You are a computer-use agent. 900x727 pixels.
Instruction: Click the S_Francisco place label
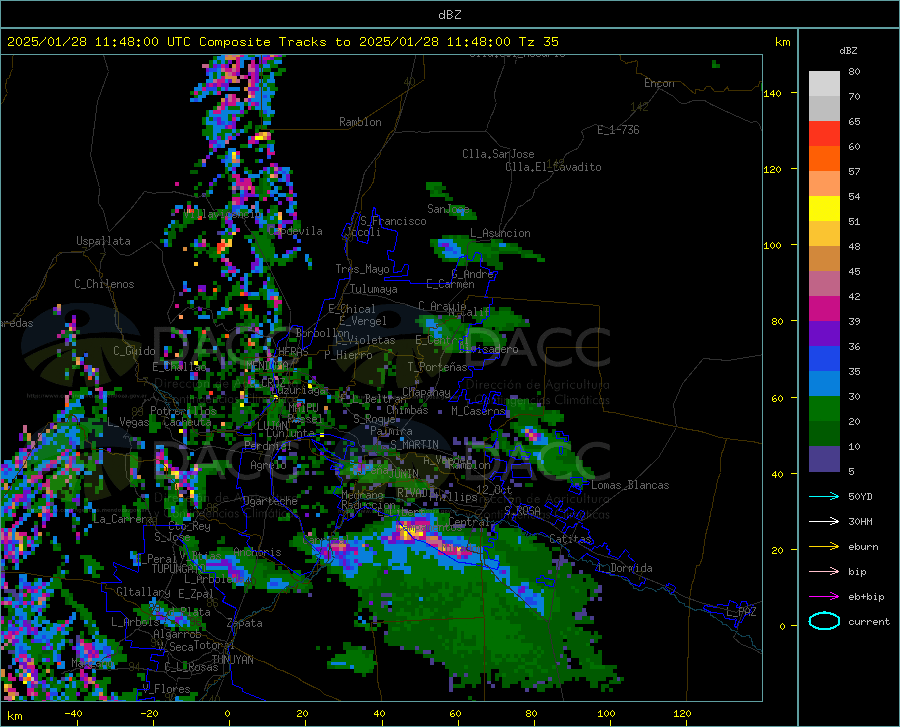click(393, 221)
